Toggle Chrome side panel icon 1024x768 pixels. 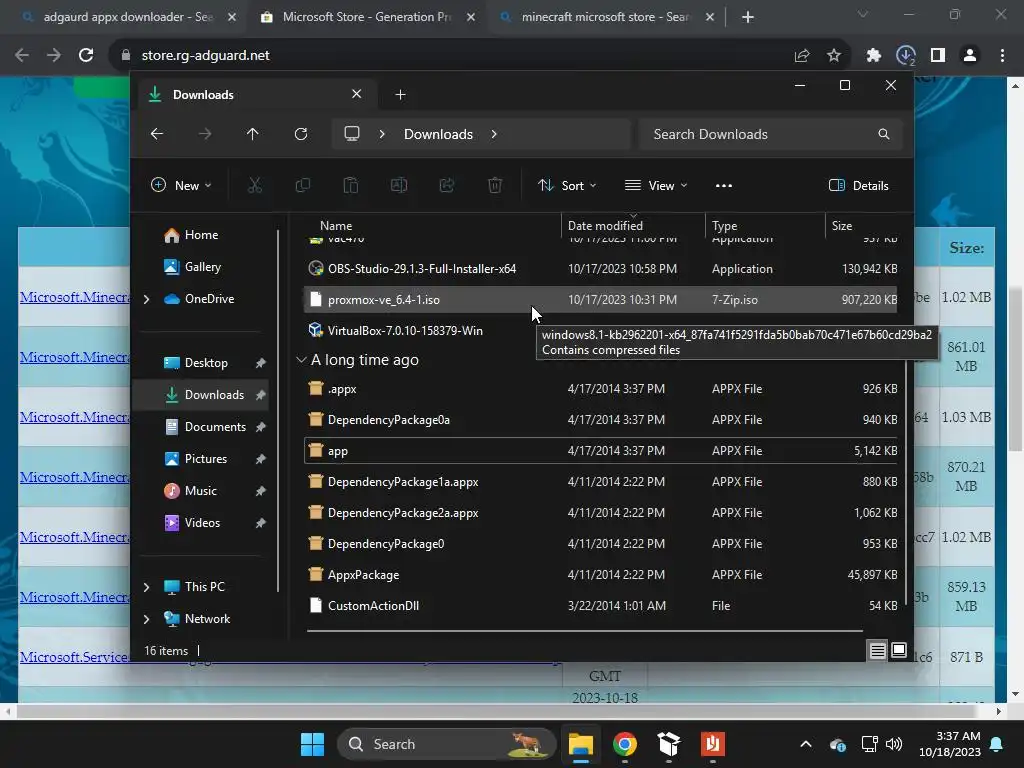point(938,56)
